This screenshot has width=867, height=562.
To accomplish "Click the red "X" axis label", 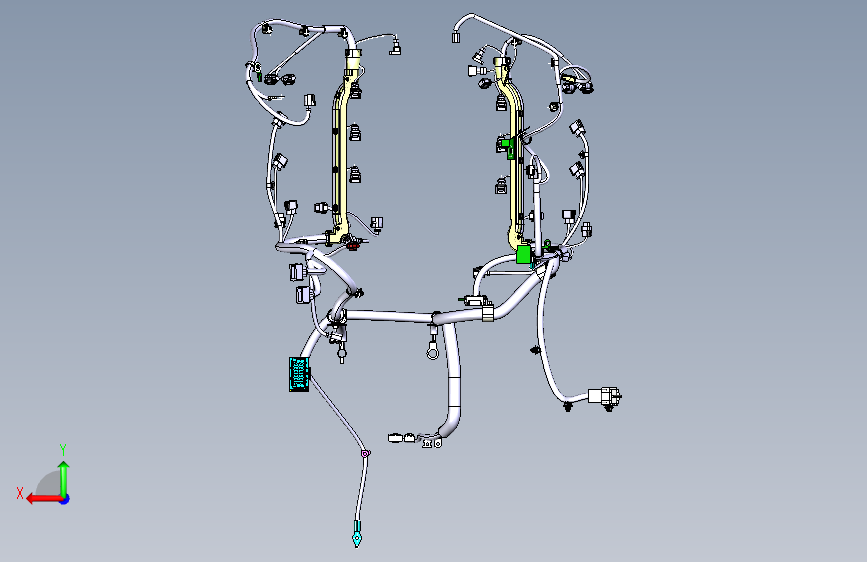I will pyautogui.click(x=20, y=493).
